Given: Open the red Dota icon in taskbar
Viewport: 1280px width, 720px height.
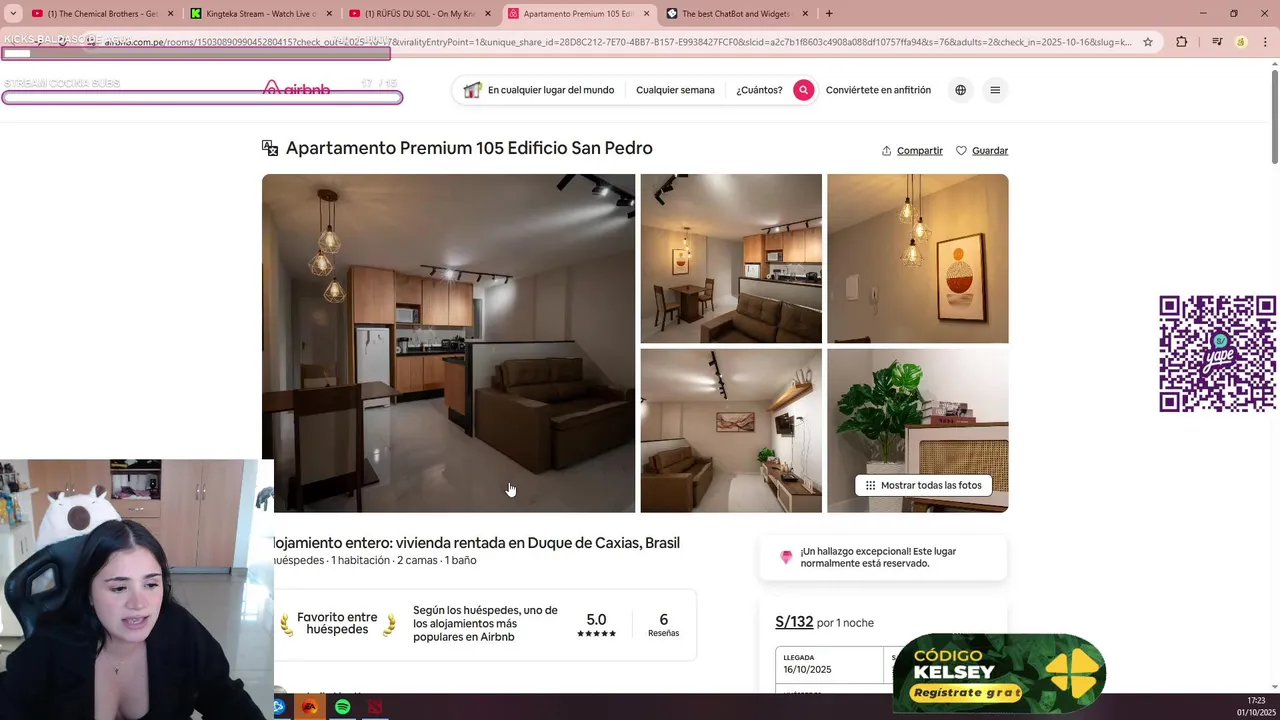Looking at the screenshot, I should click(x=374, y=707).
